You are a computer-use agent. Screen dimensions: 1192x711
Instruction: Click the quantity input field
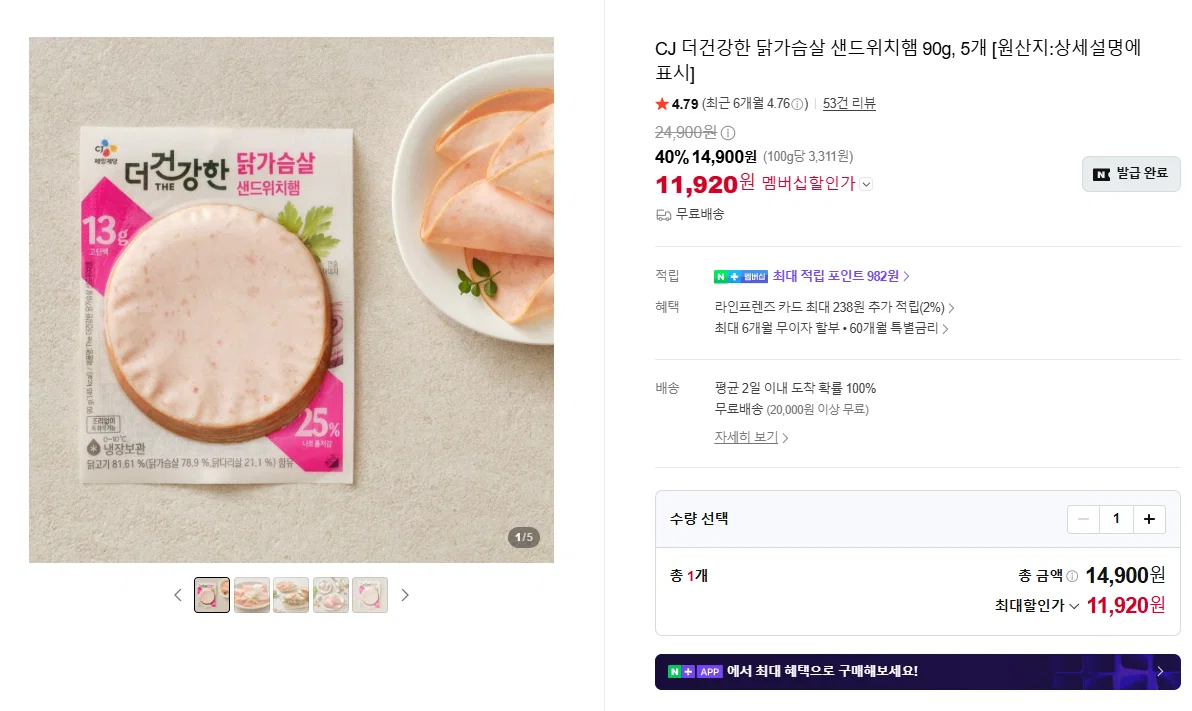1116,519
